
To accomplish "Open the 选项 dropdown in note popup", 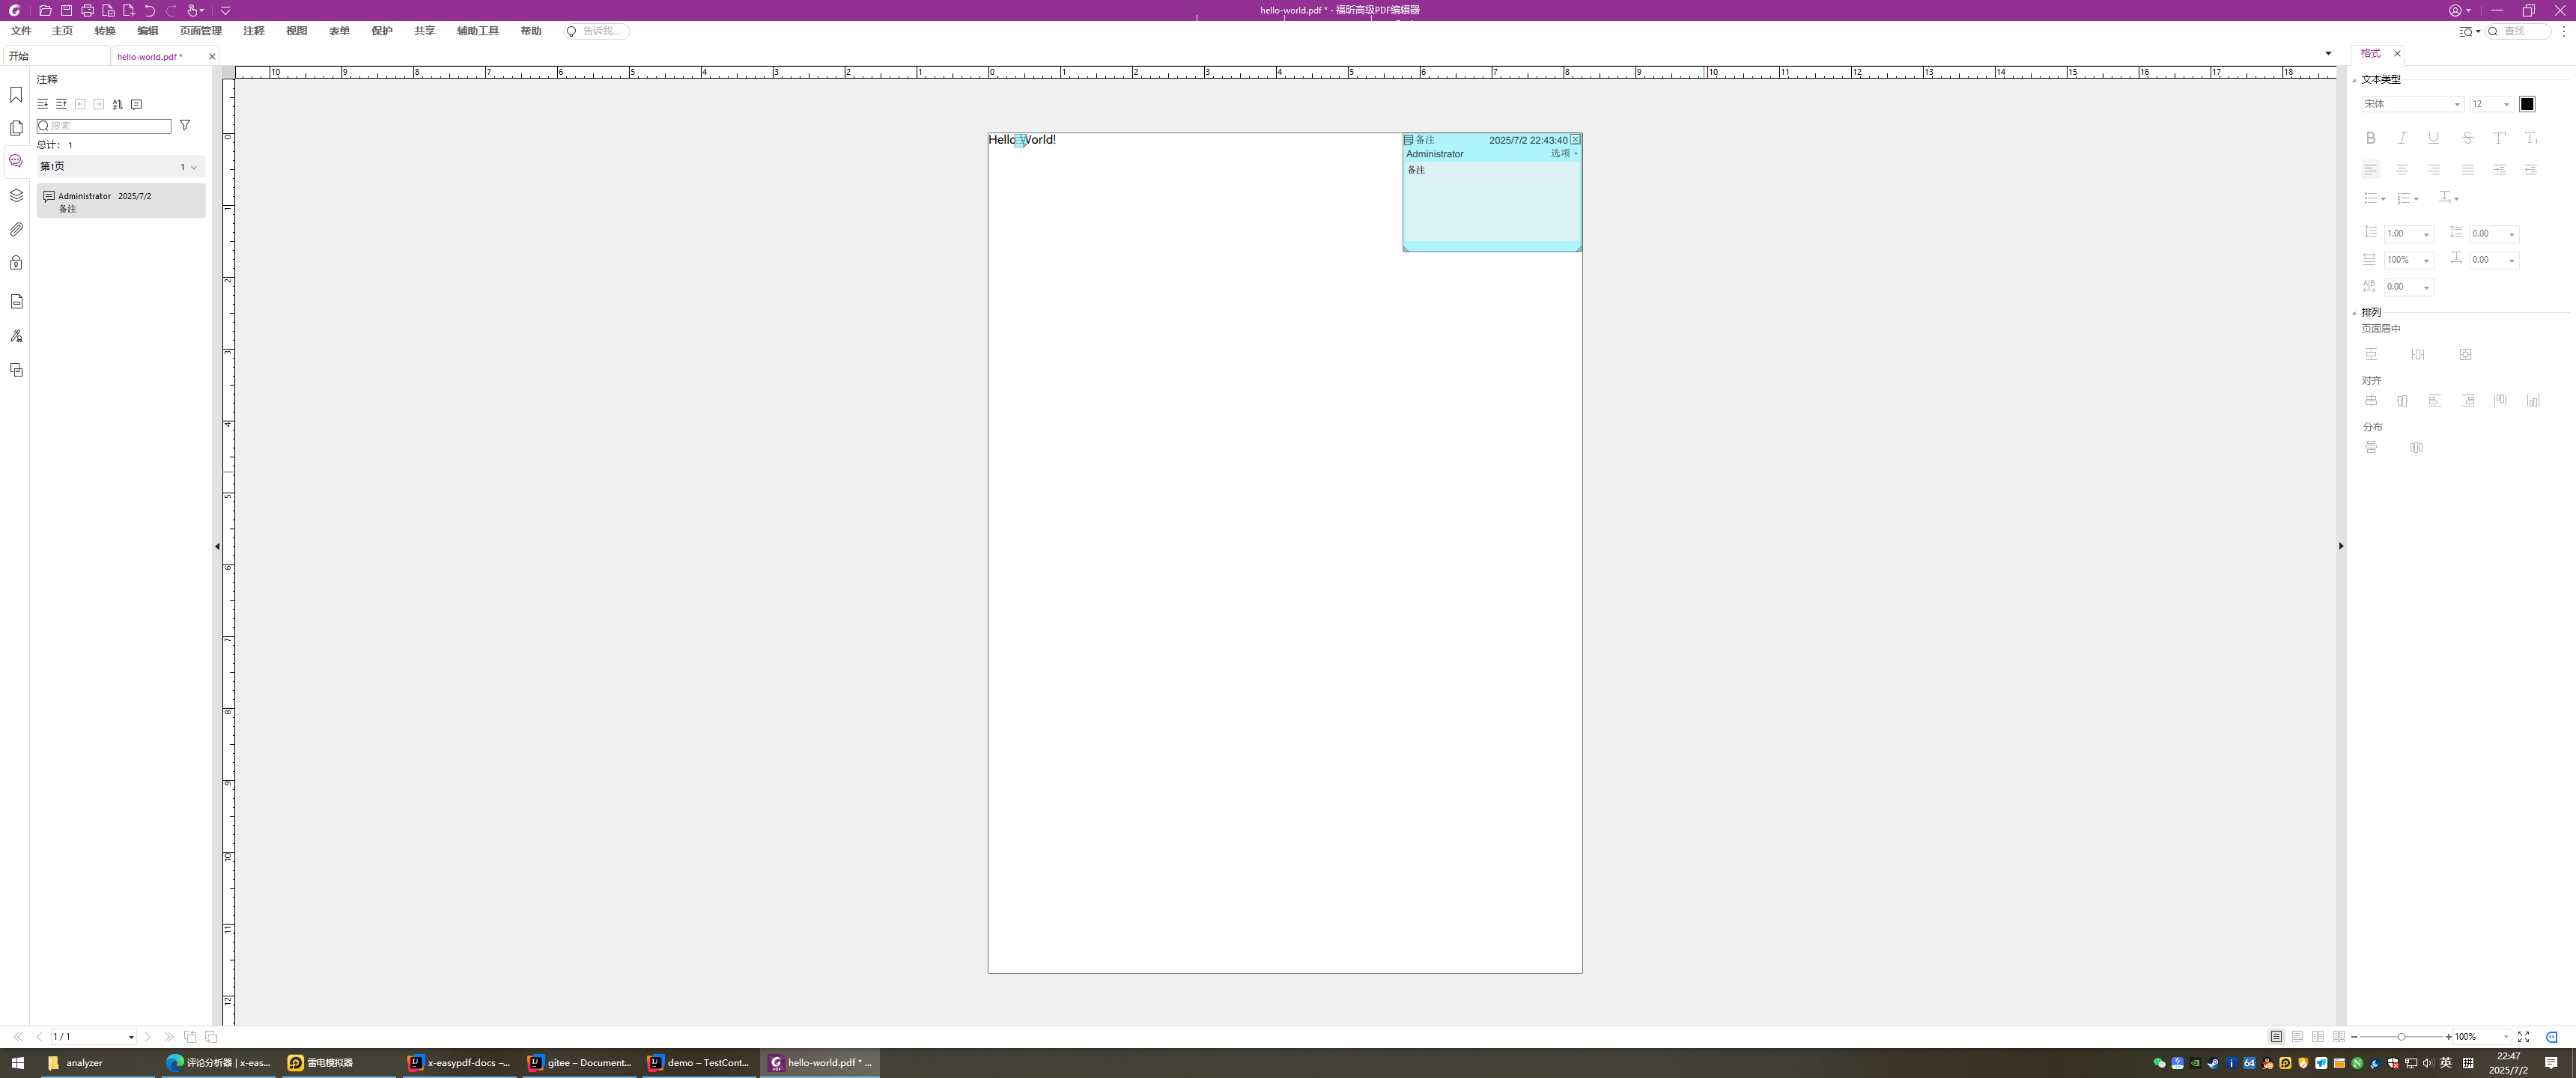I will (1564, 154).
